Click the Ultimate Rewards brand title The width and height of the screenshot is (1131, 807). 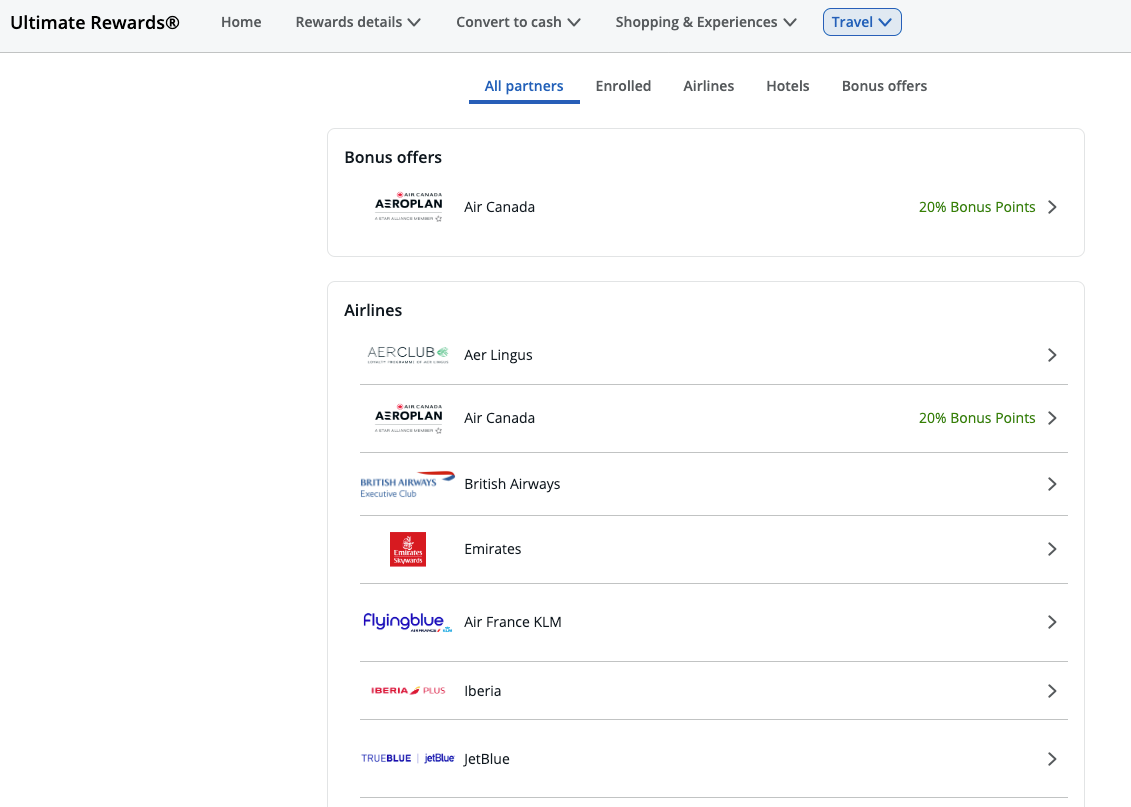point(94,22)
